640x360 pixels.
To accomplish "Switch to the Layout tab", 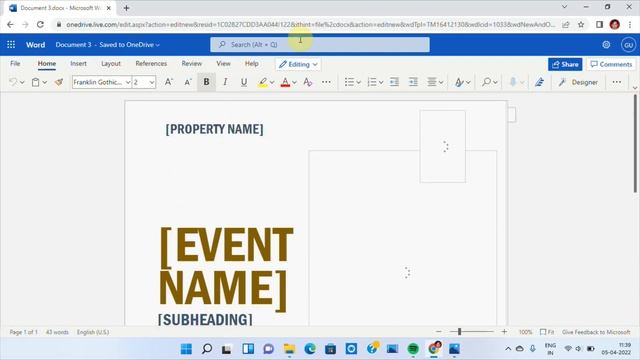I will 111,64.
